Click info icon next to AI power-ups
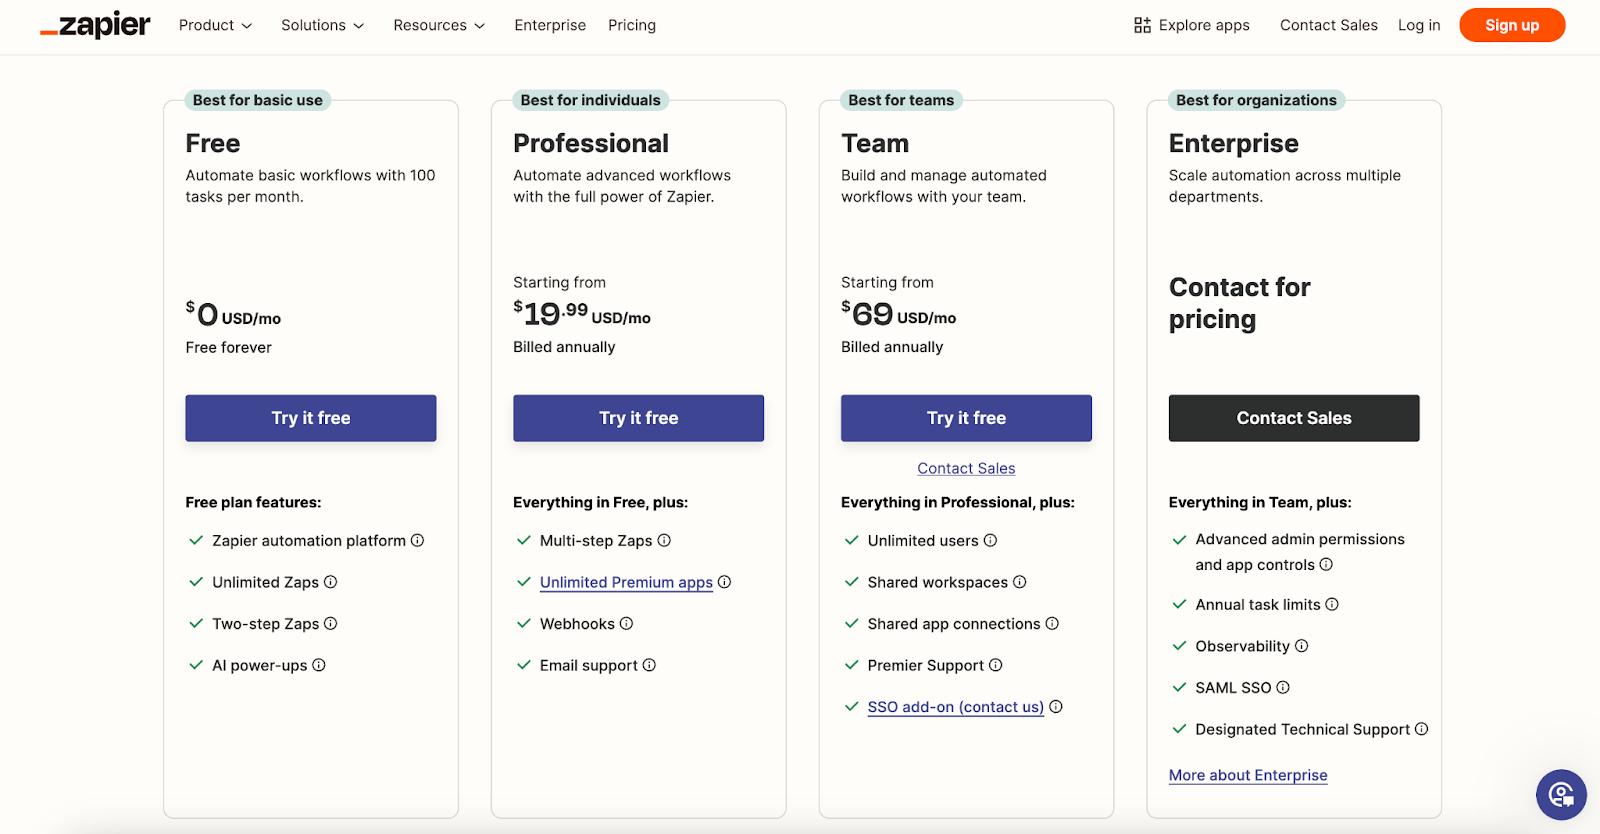Image resolution: width=1600 pixels, height=834 pixels. pos(319,665)
